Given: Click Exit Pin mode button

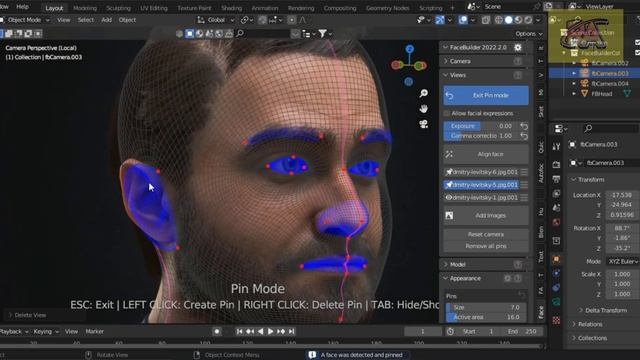Looking at the screenshot, I should coord(486,95).
